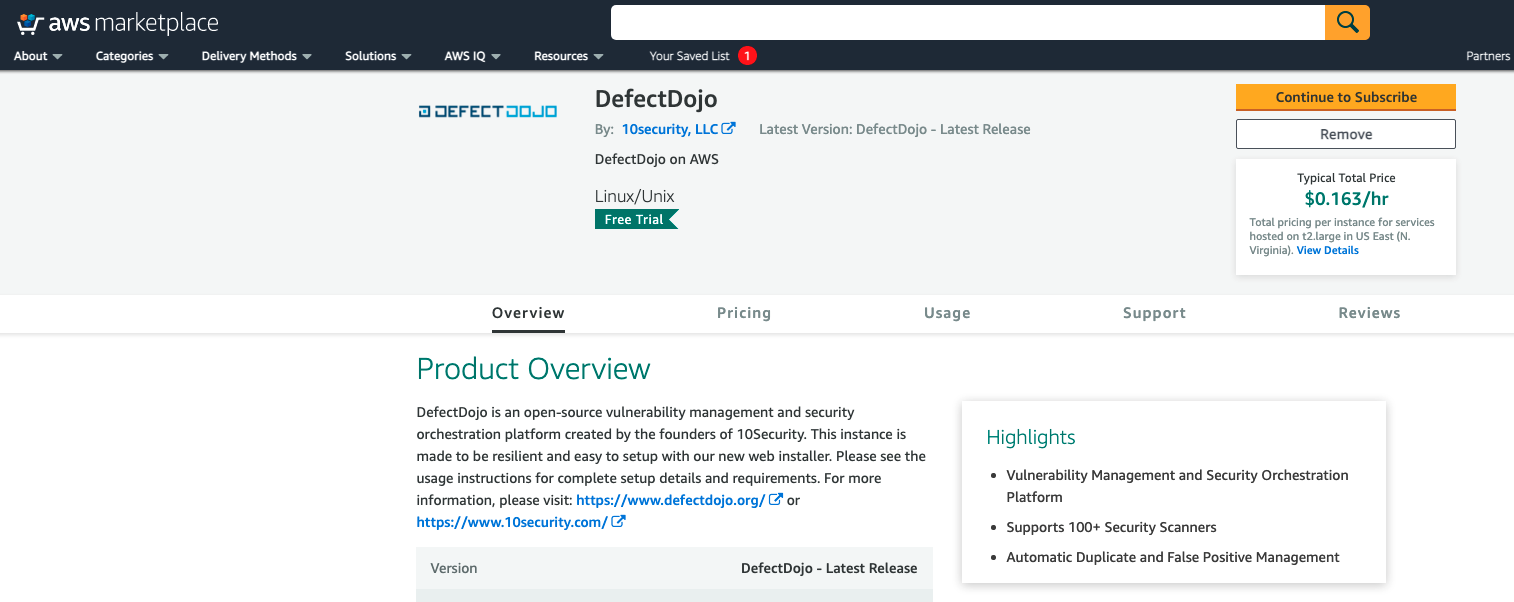
Task: Click the external link icon after 10security.com
Action: (621, 521)
